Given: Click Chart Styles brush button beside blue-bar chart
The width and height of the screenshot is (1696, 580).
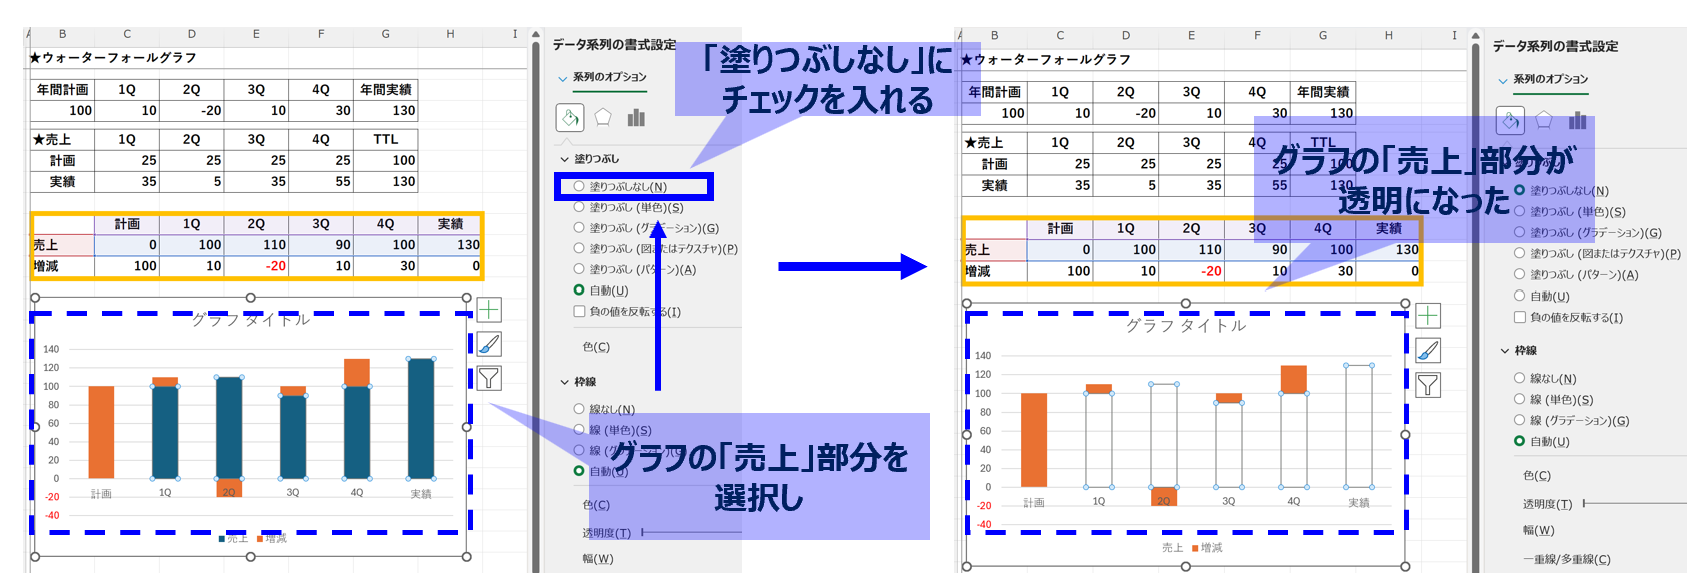Looking at the screenshot, I should (x=489, y=344).
